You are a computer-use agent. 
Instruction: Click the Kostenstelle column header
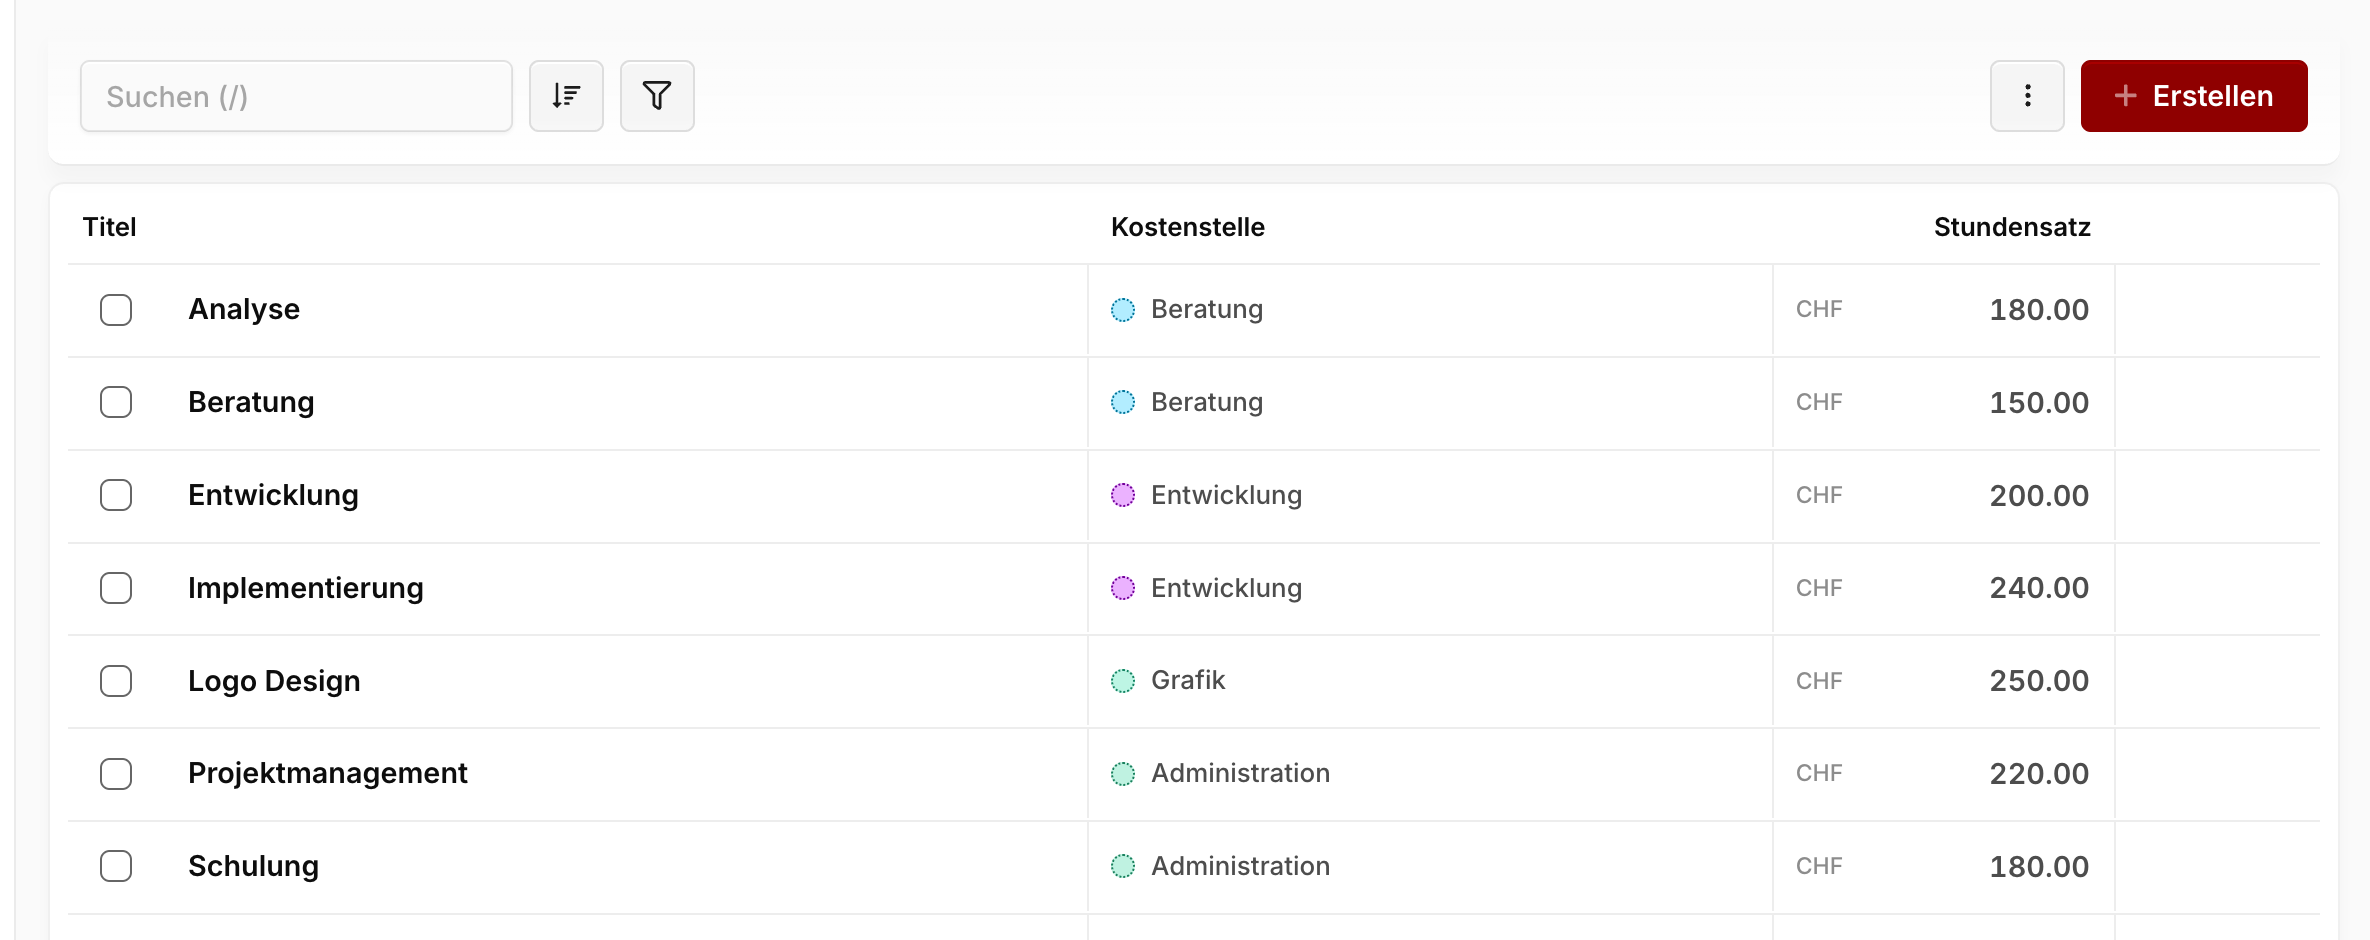1188,227
